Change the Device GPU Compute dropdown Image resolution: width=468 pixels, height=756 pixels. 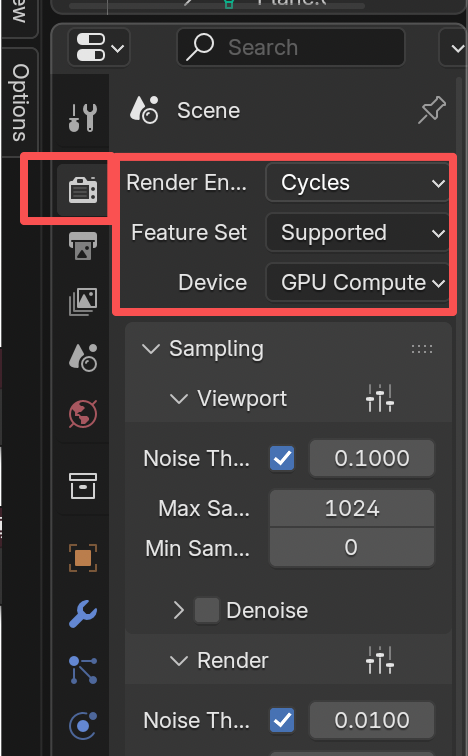coord(359,283)
